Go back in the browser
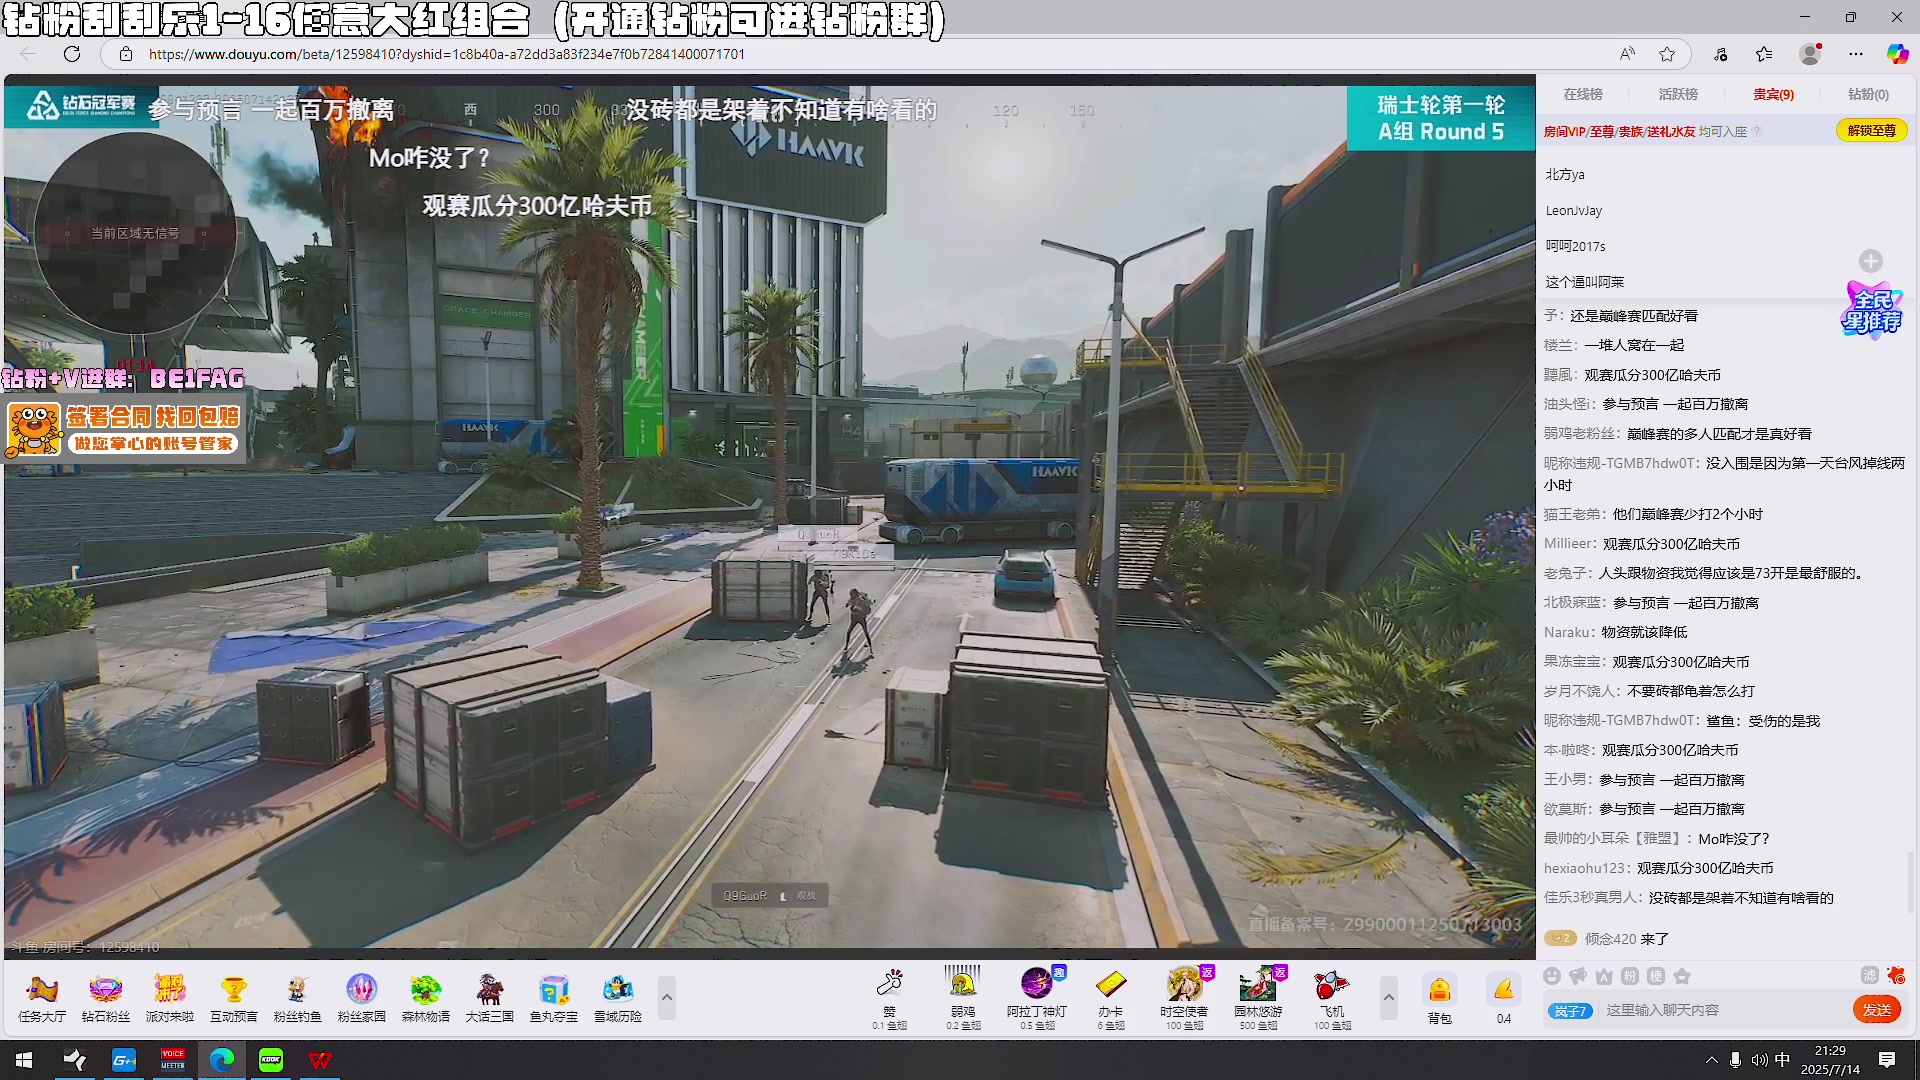 pos(27,54)
